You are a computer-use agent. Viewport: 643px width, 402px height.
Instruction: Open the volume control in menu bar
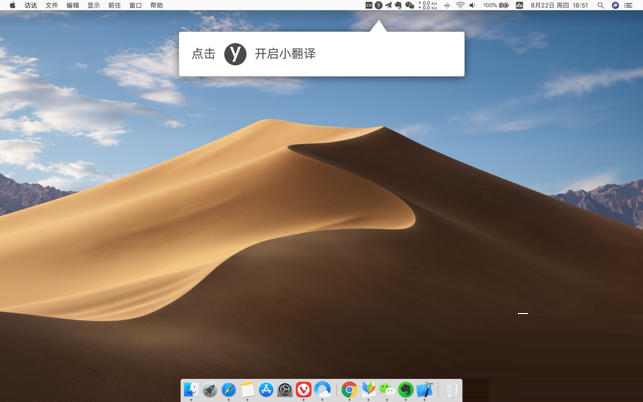pyautogui.click(x=472, y=5)
